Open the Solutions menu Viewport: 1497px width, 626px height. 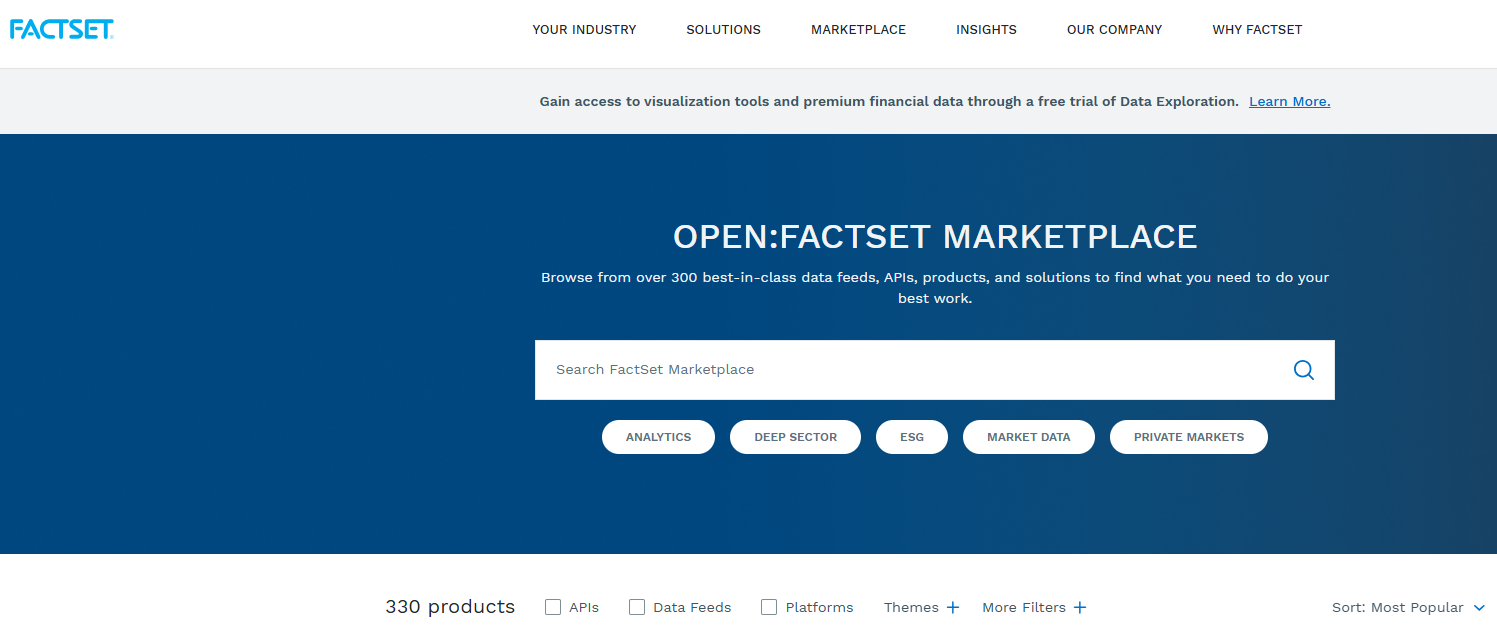point(723,29)
